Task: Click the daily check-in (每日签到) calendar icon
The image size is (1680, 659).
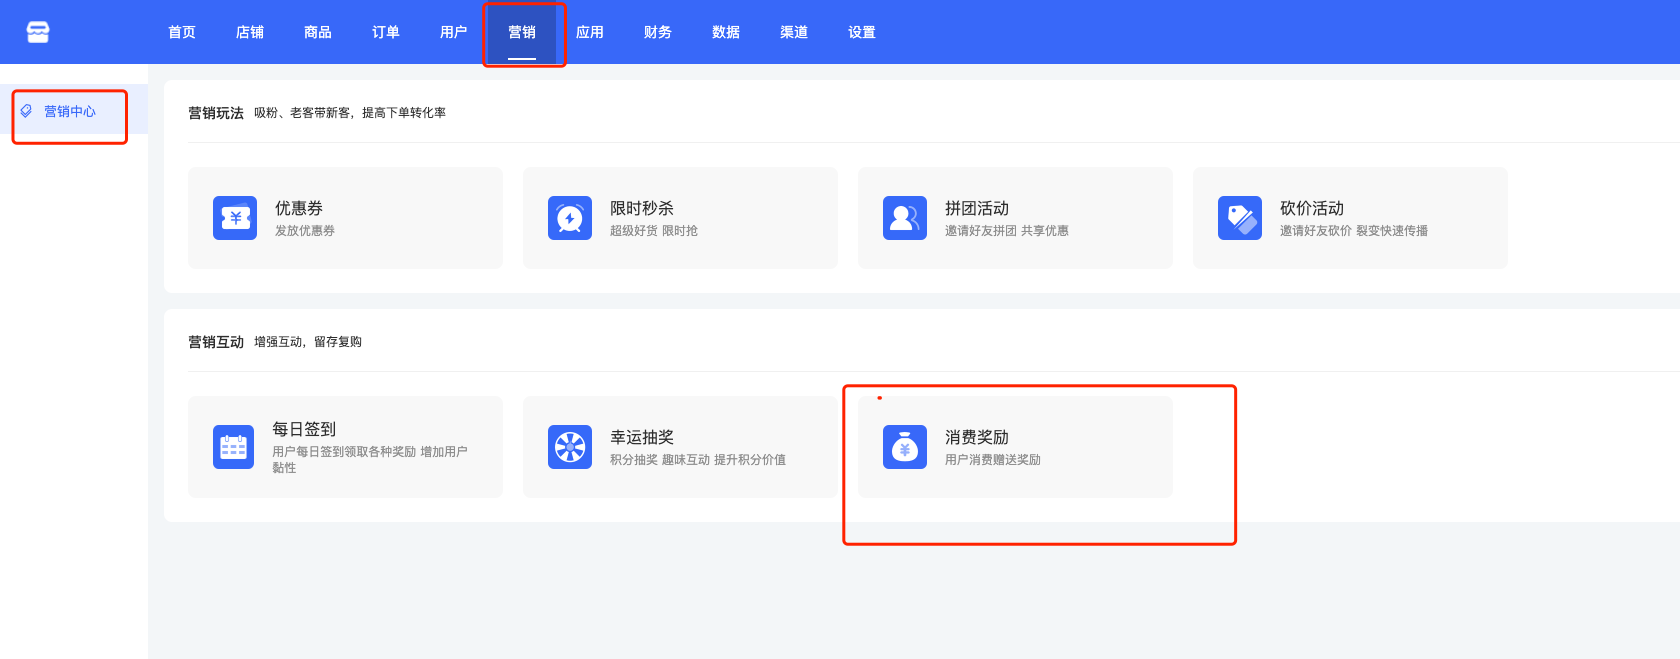Action: 234,447
